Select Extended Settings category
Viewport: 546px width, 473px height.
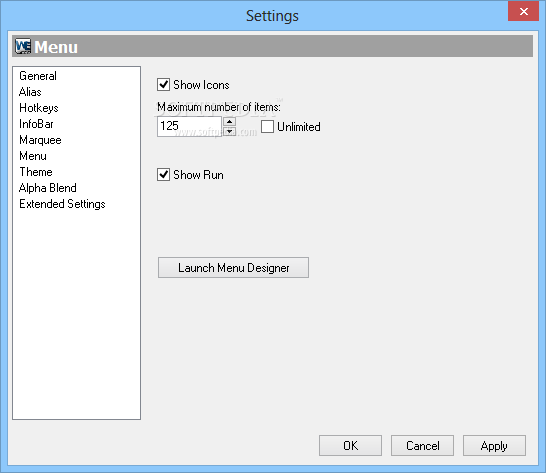point(62,204)
